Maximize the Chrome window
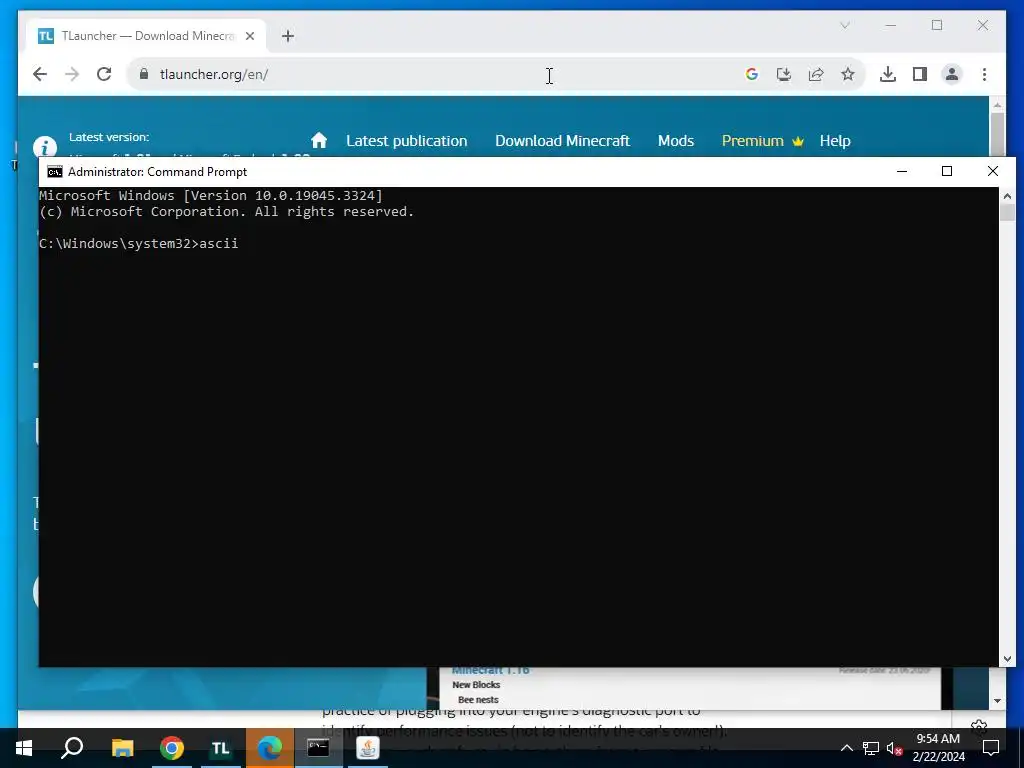The height and width of the screenshot is (768, 1024). coord(937,25)
